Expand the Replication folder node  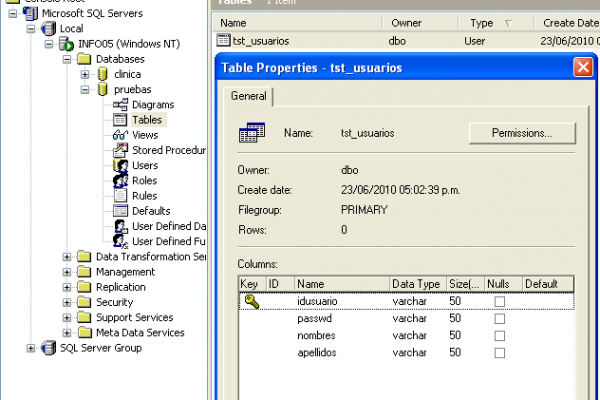pyautogui.click(x=67, y=287)
